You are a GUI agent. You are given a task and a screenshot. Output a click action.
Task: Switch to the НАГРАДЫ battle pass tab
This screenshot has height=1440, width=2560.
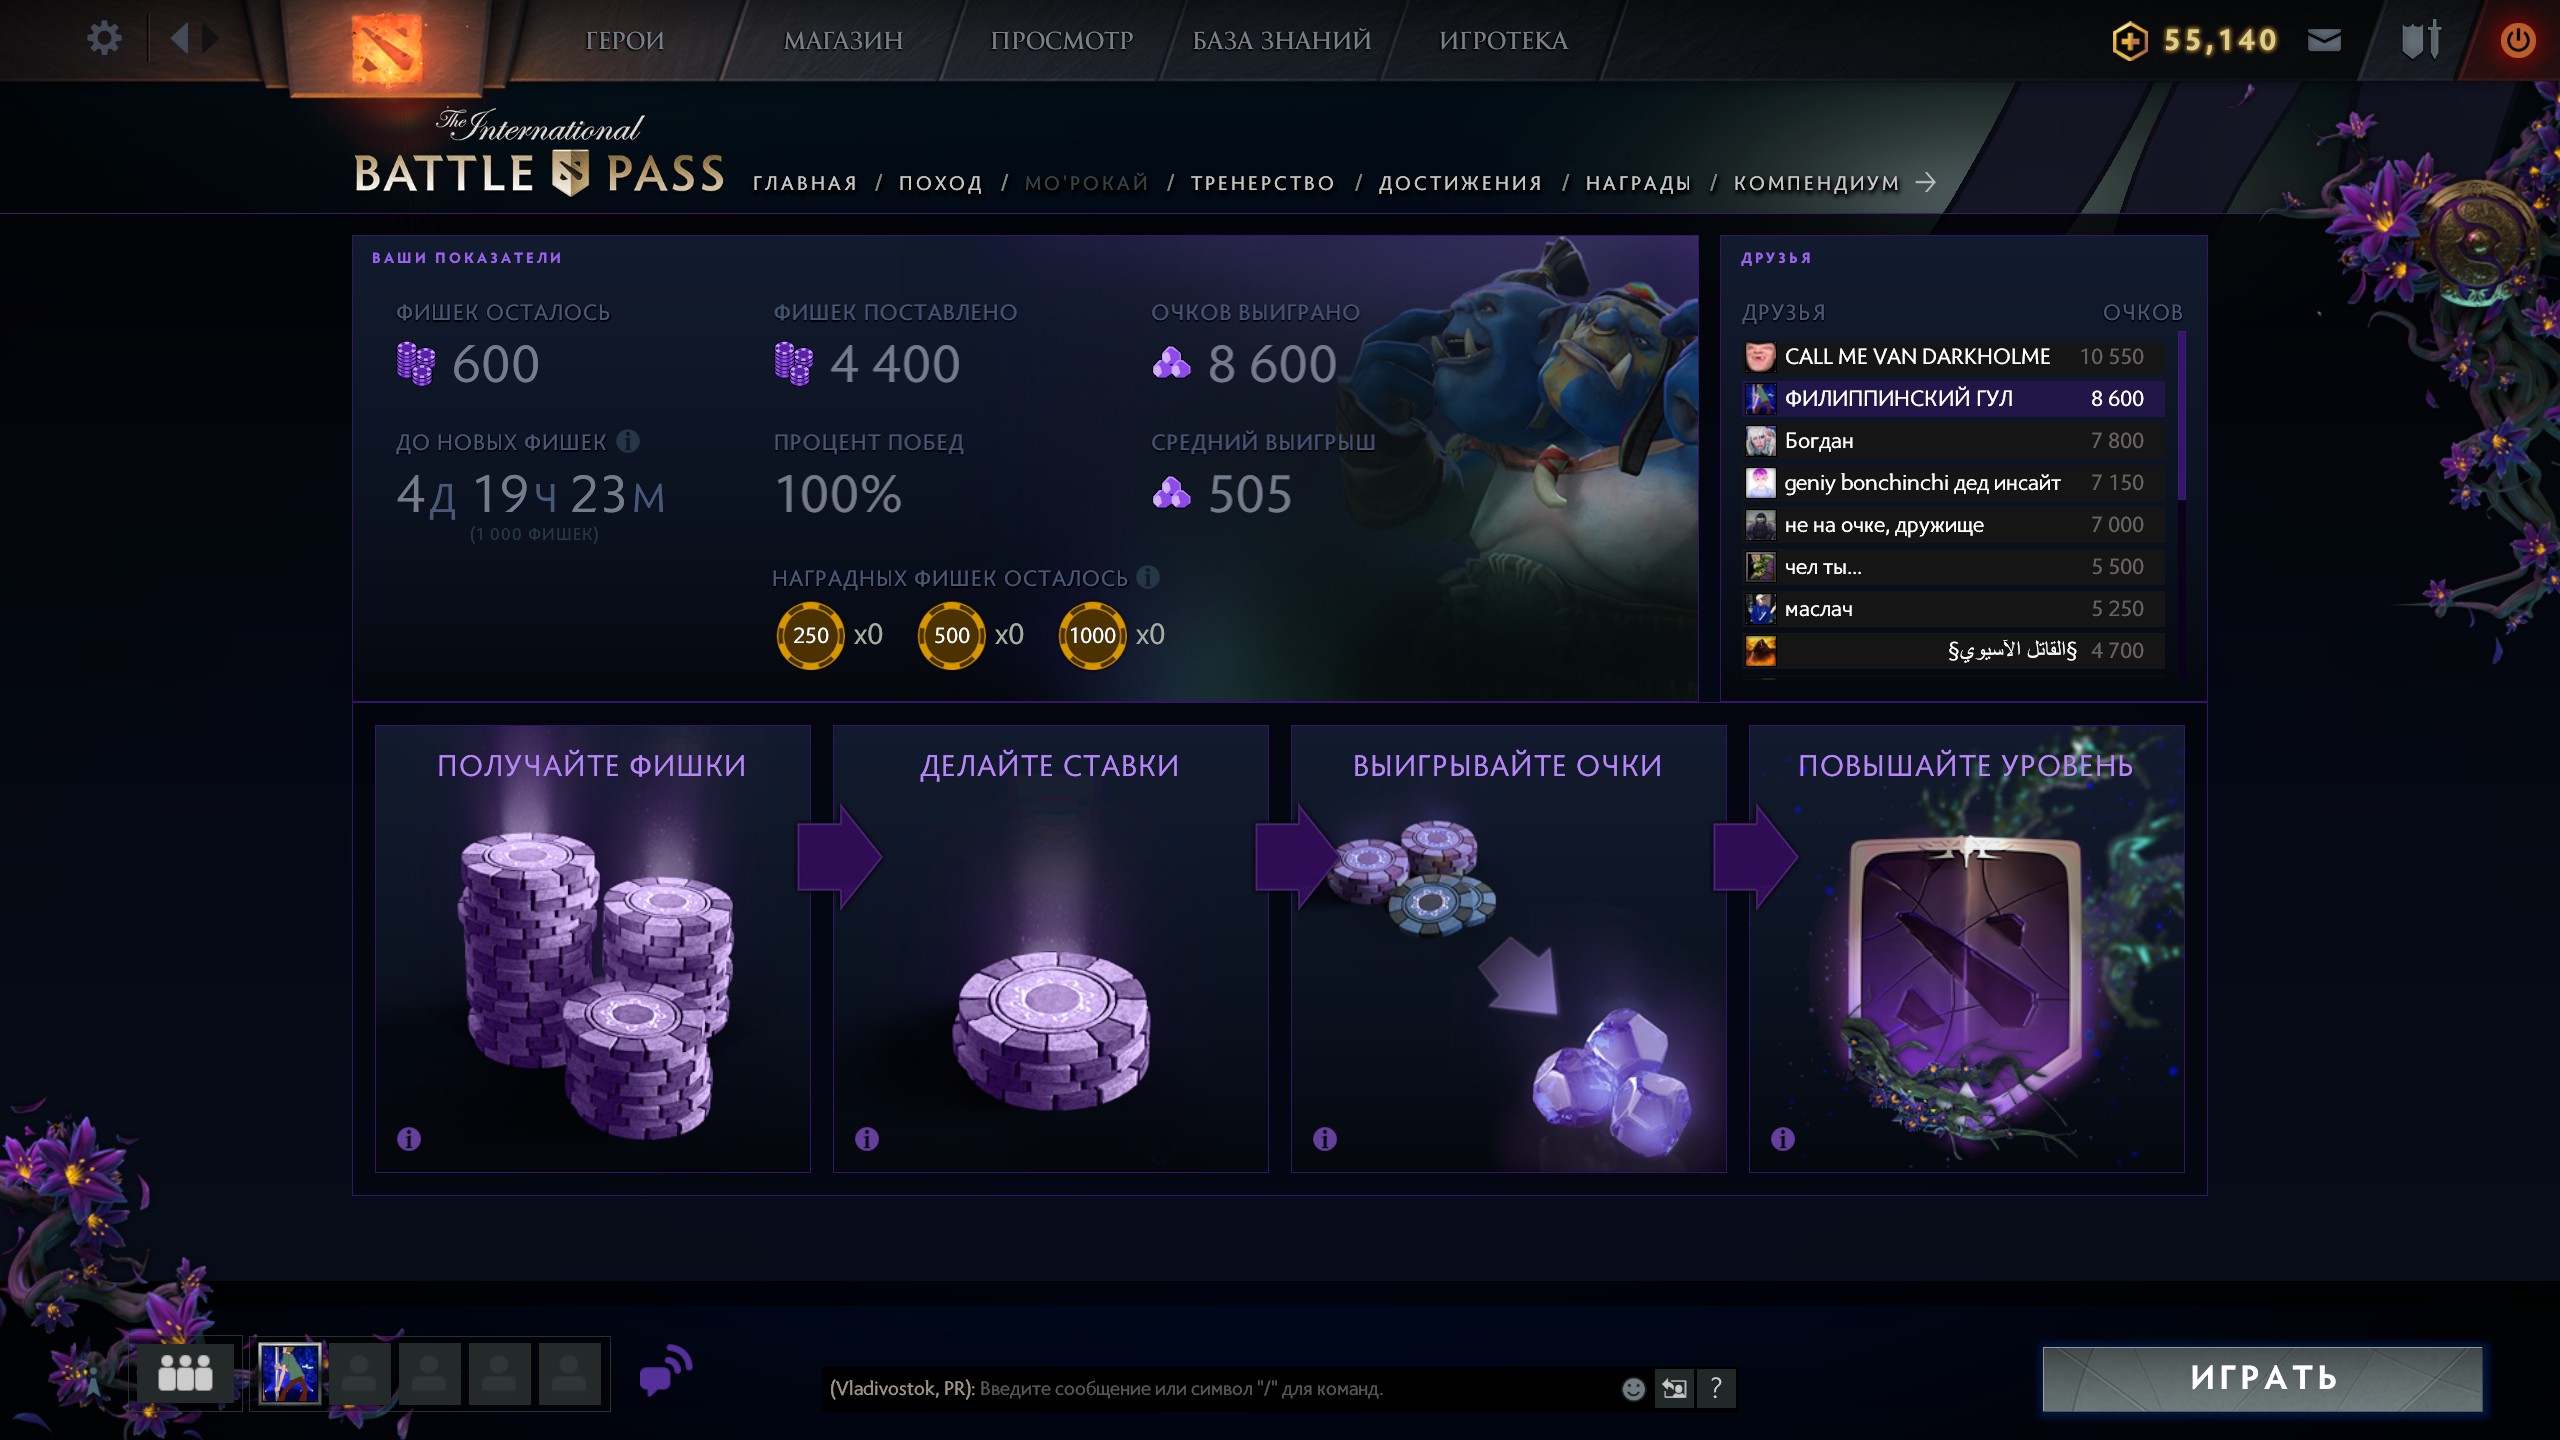pos(1638,183)
